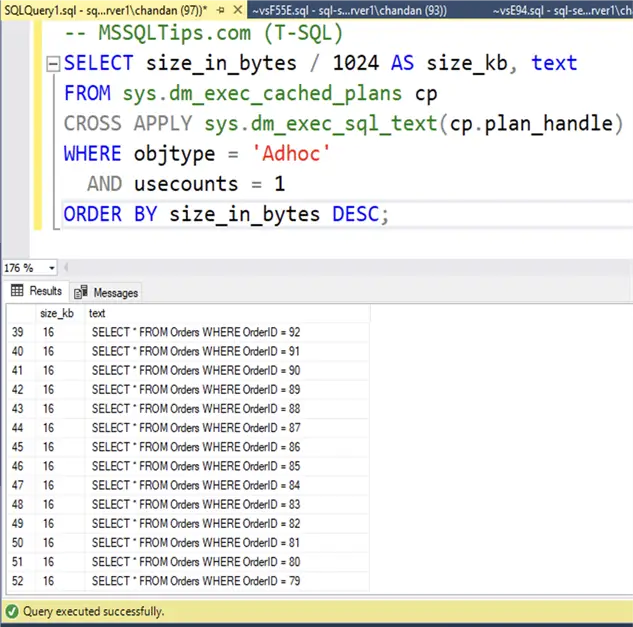Place cursor on sys.dm_exec_sql_text in editor
Viewport: 633px width, 627px height.
click(321, 124)
